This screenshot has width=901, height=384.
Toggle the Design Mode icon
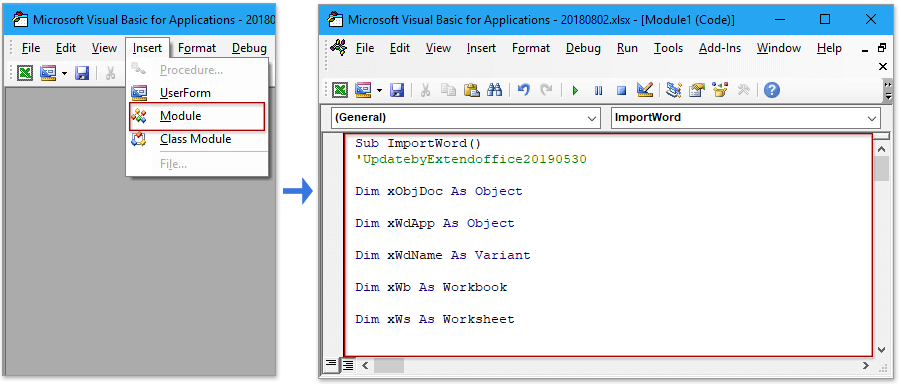pyautogui.click(x=645, y=90)
